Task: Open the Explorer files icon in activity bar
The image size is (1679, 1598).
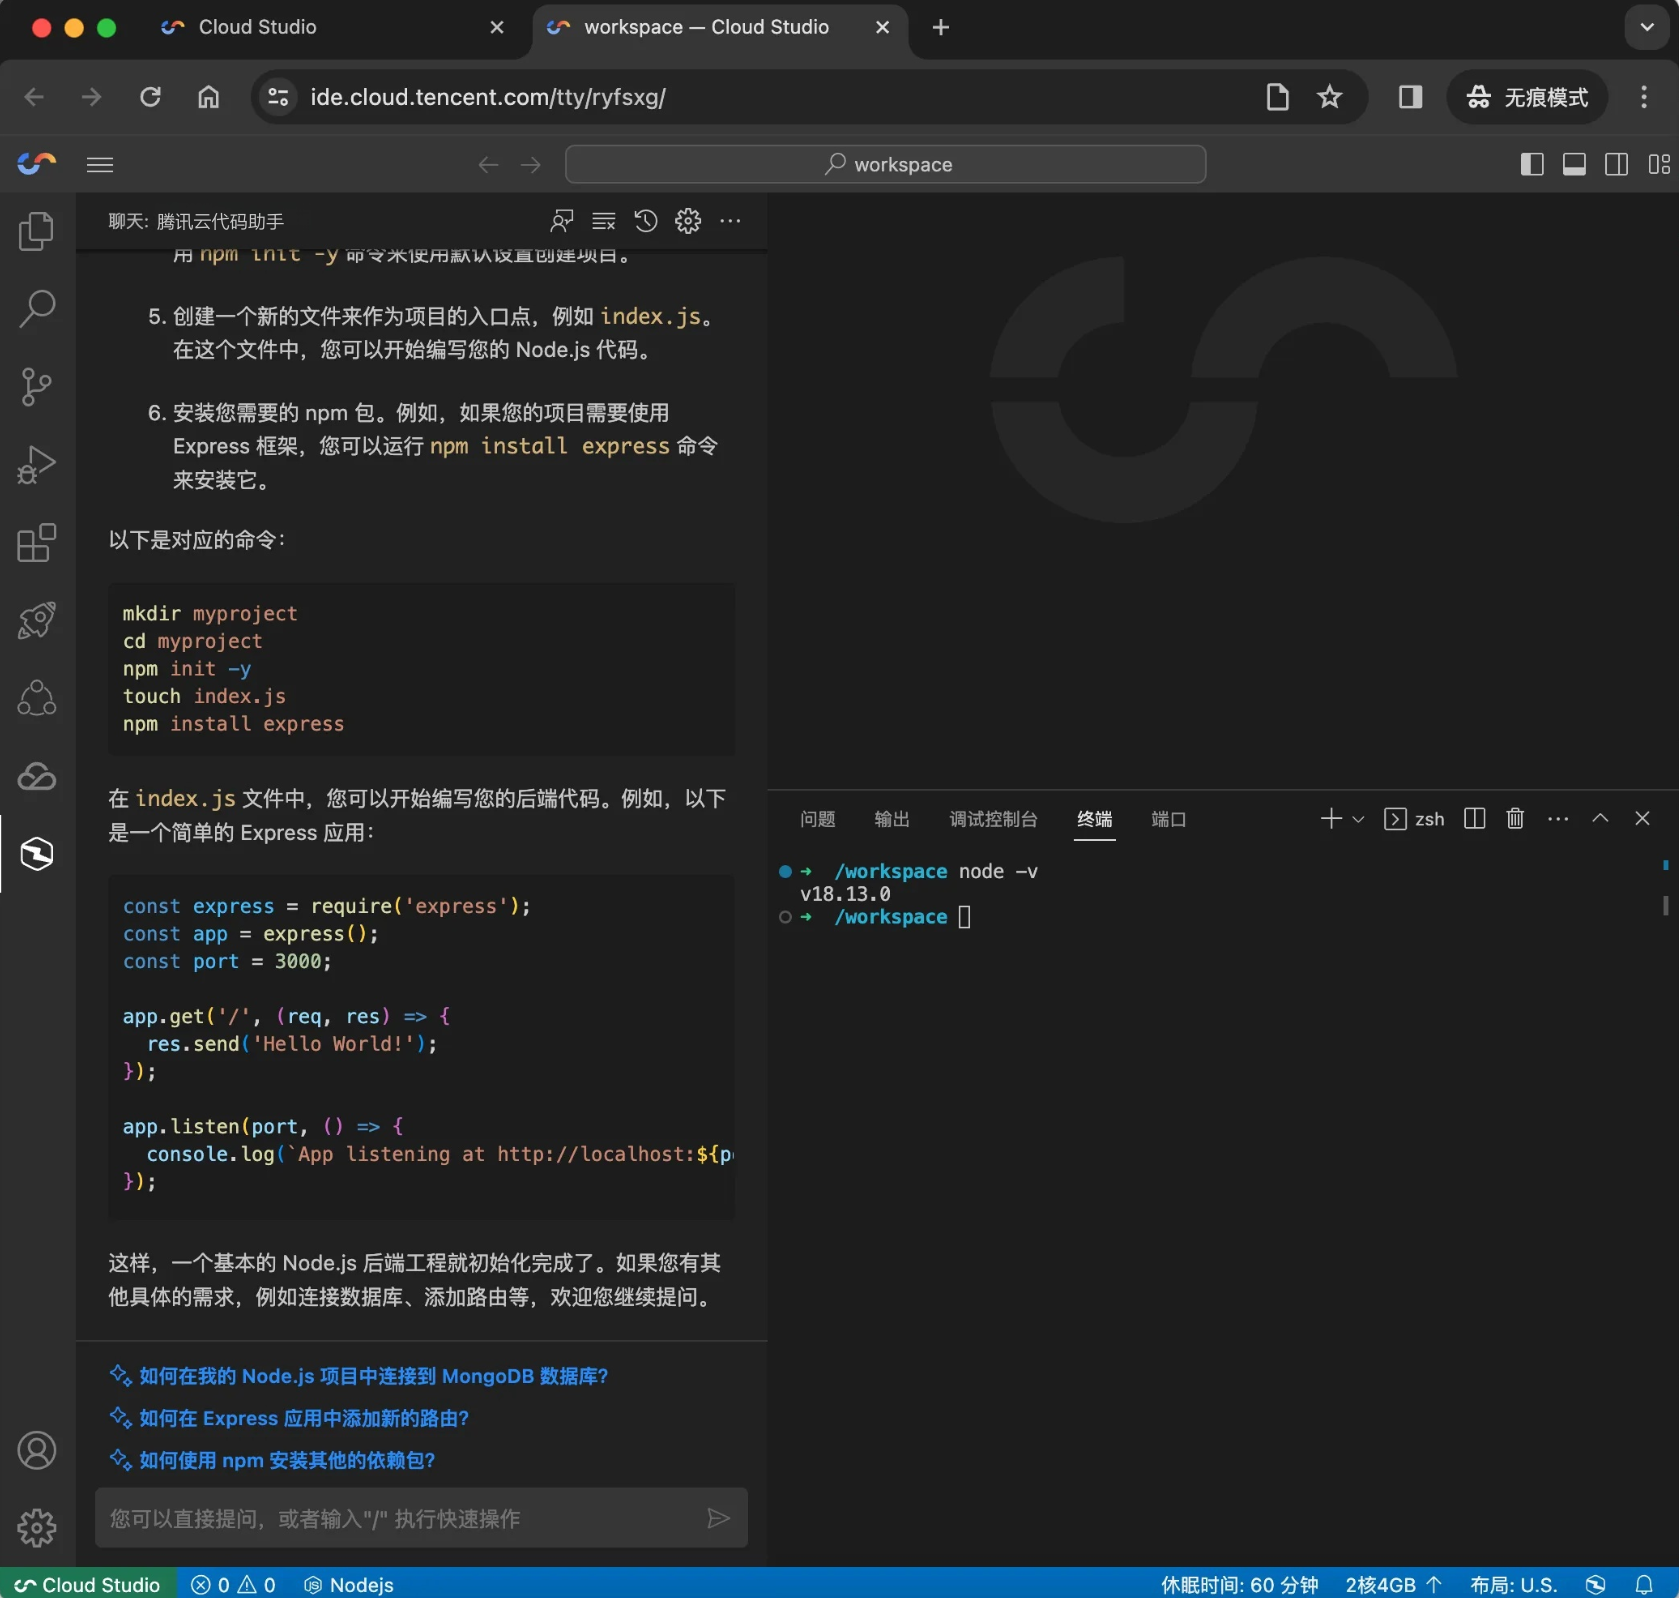Action: [x=36, y=232]
